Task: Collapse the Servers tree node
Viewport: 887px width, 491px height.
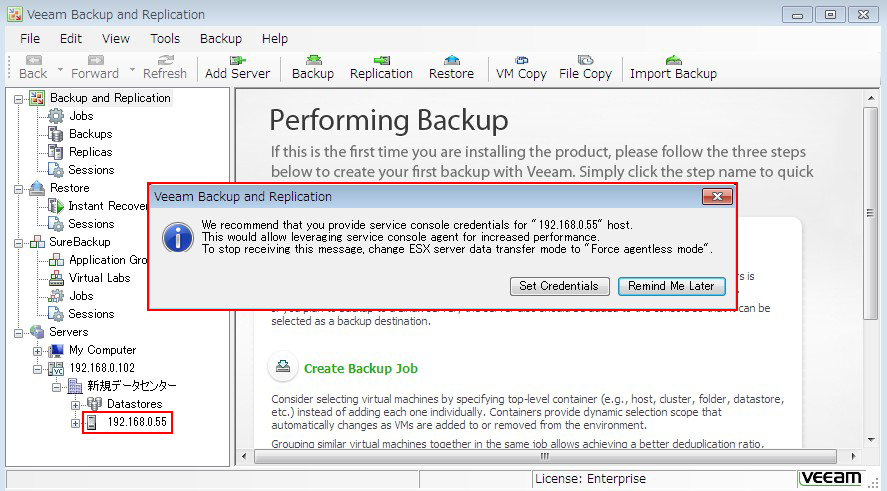Action: 19,333
